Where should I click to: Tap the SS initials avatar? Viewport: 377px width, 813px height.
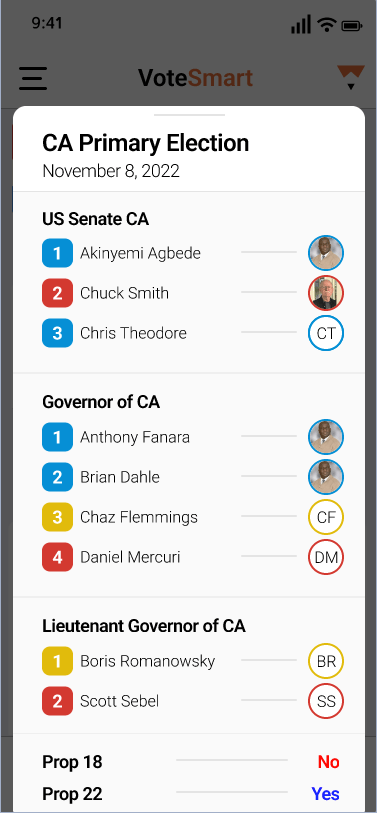(x=326, y=701)
